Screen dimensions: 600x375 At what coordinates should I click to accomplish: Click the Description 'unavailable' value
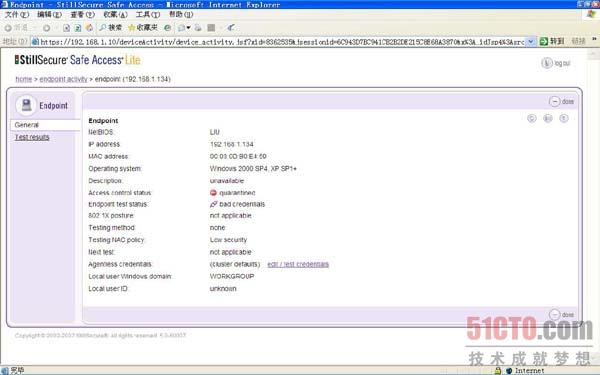point(227,181)
